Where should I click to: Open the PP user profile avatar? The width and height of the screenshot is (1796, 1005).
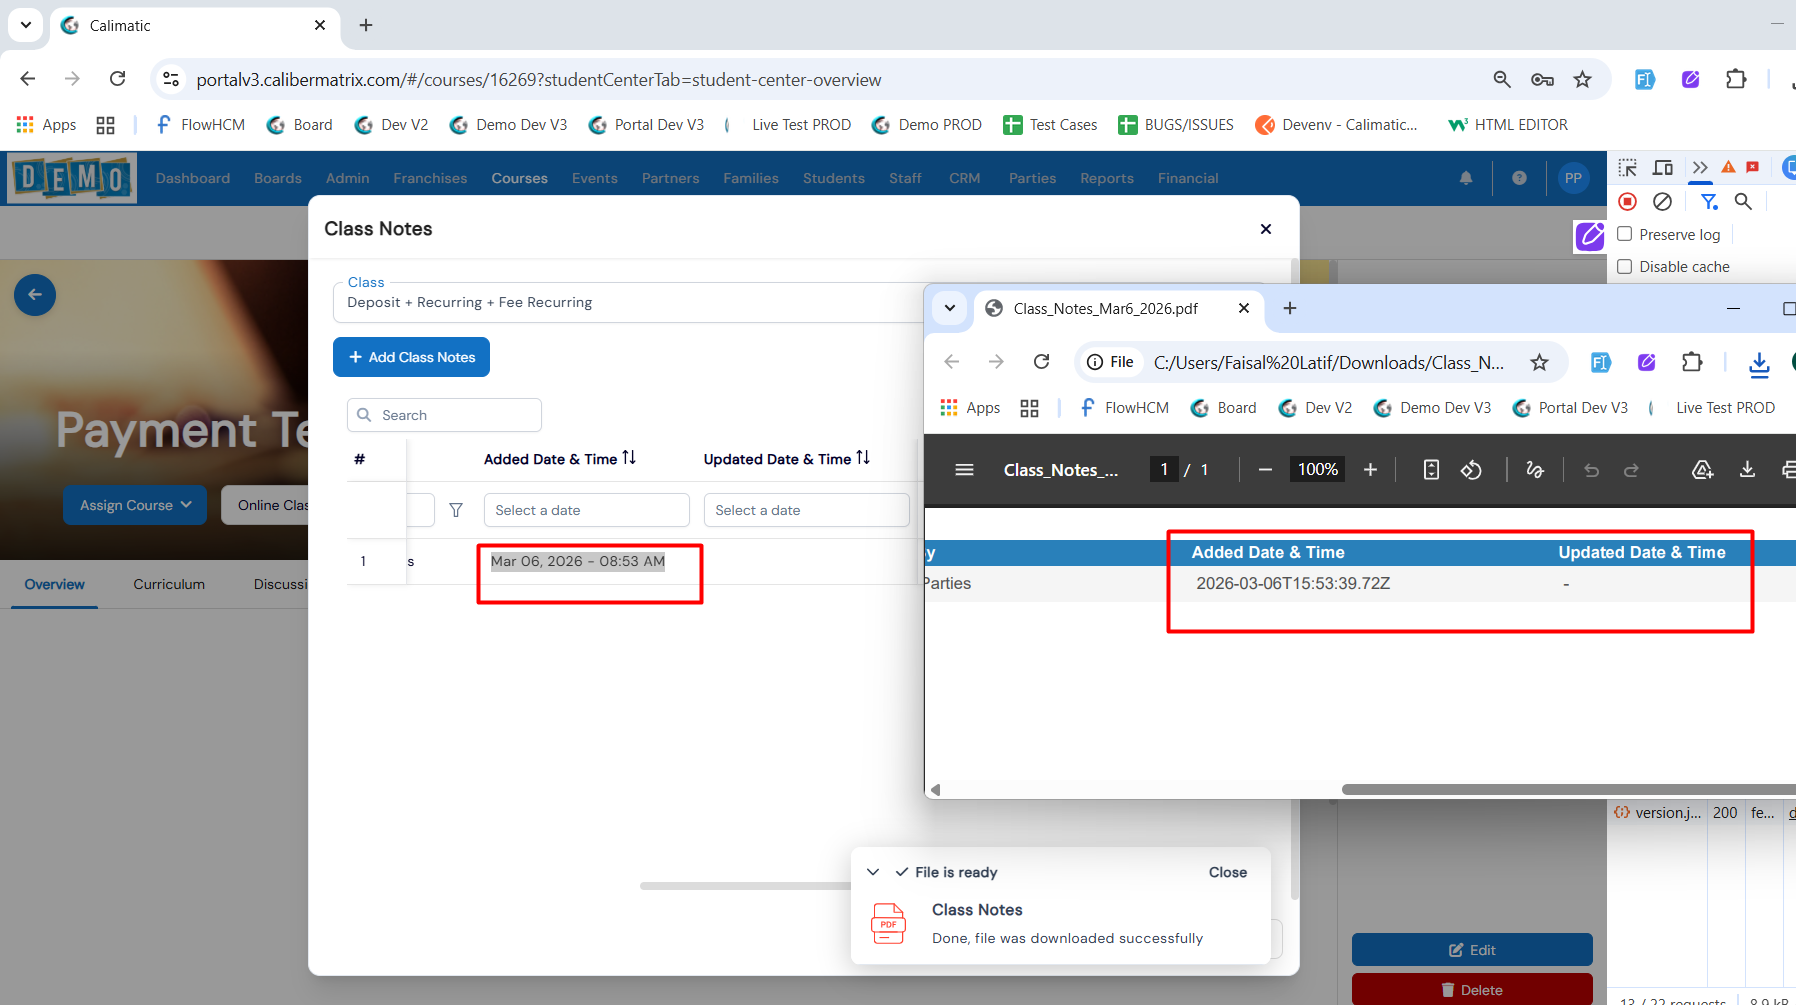point(1573,178)
